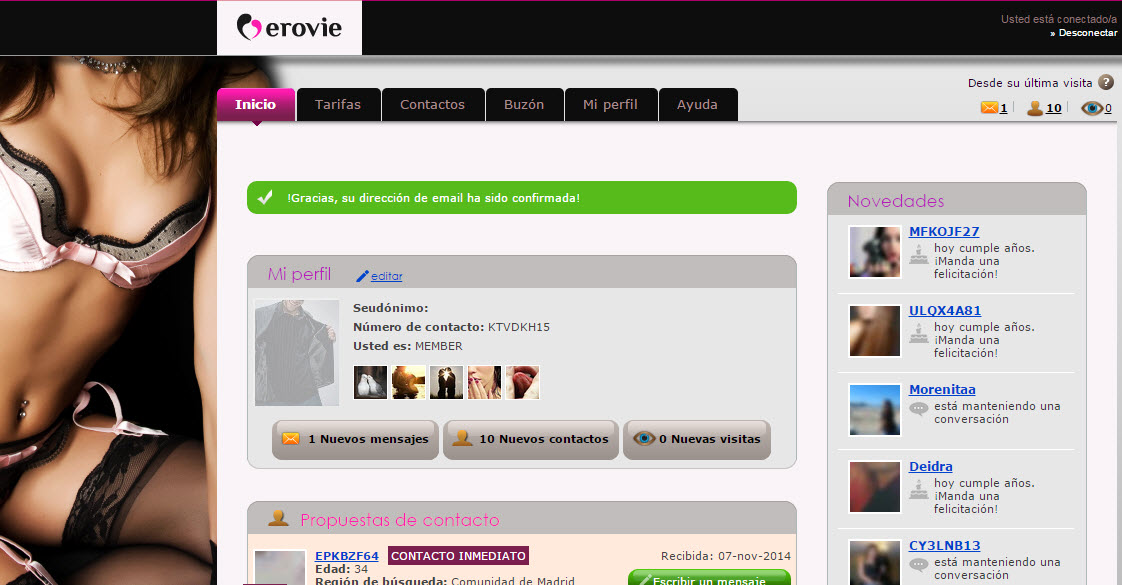Viewport: 1122px width, 585px height.
Task: Click person icon beside Propuestas de contacto
Action: tap(278, 518)
